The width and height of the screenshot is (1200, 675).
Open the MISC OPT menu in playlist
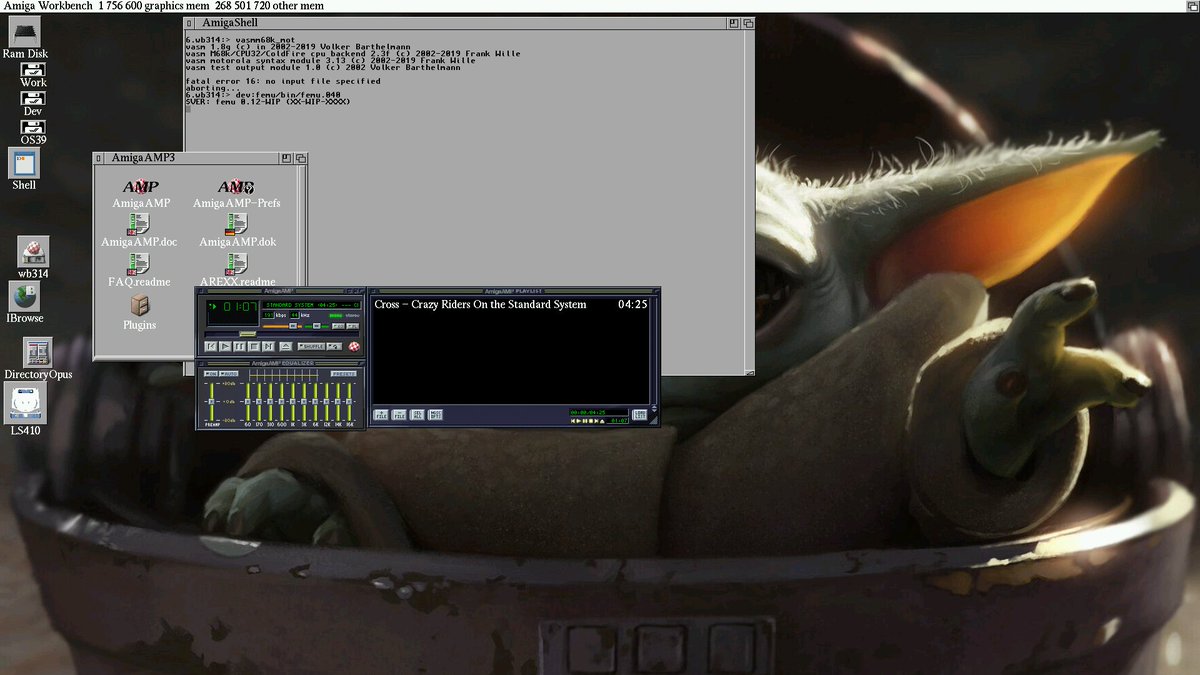435,415
